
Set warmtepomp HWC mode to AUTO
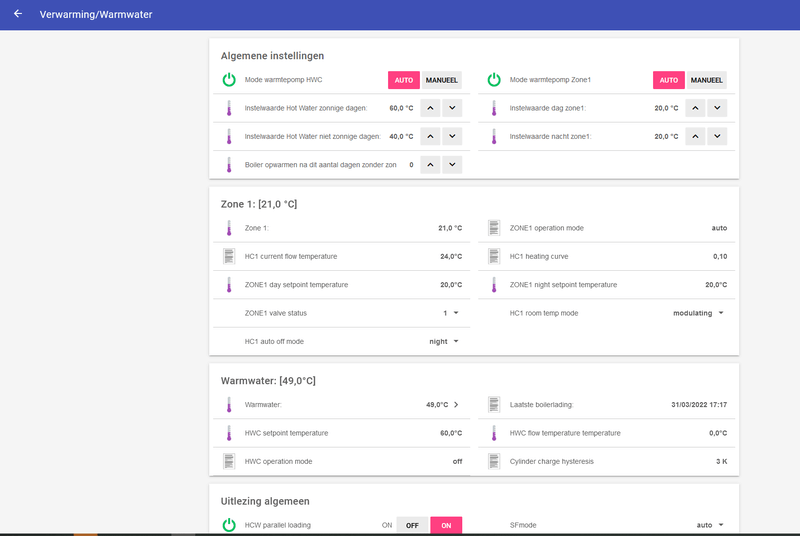(404, 80)
